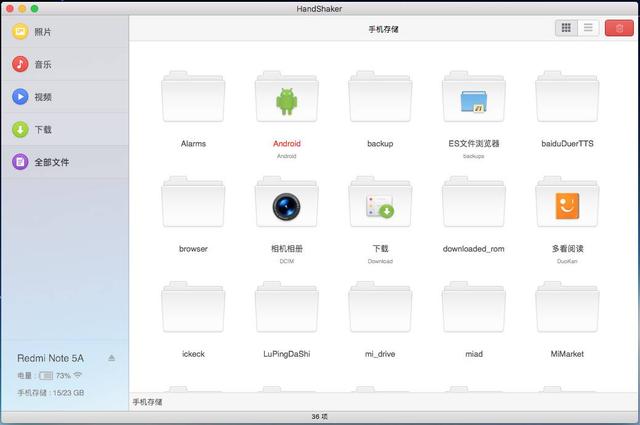Click the baiduDuerTTS folder name text

click(567, 144)
